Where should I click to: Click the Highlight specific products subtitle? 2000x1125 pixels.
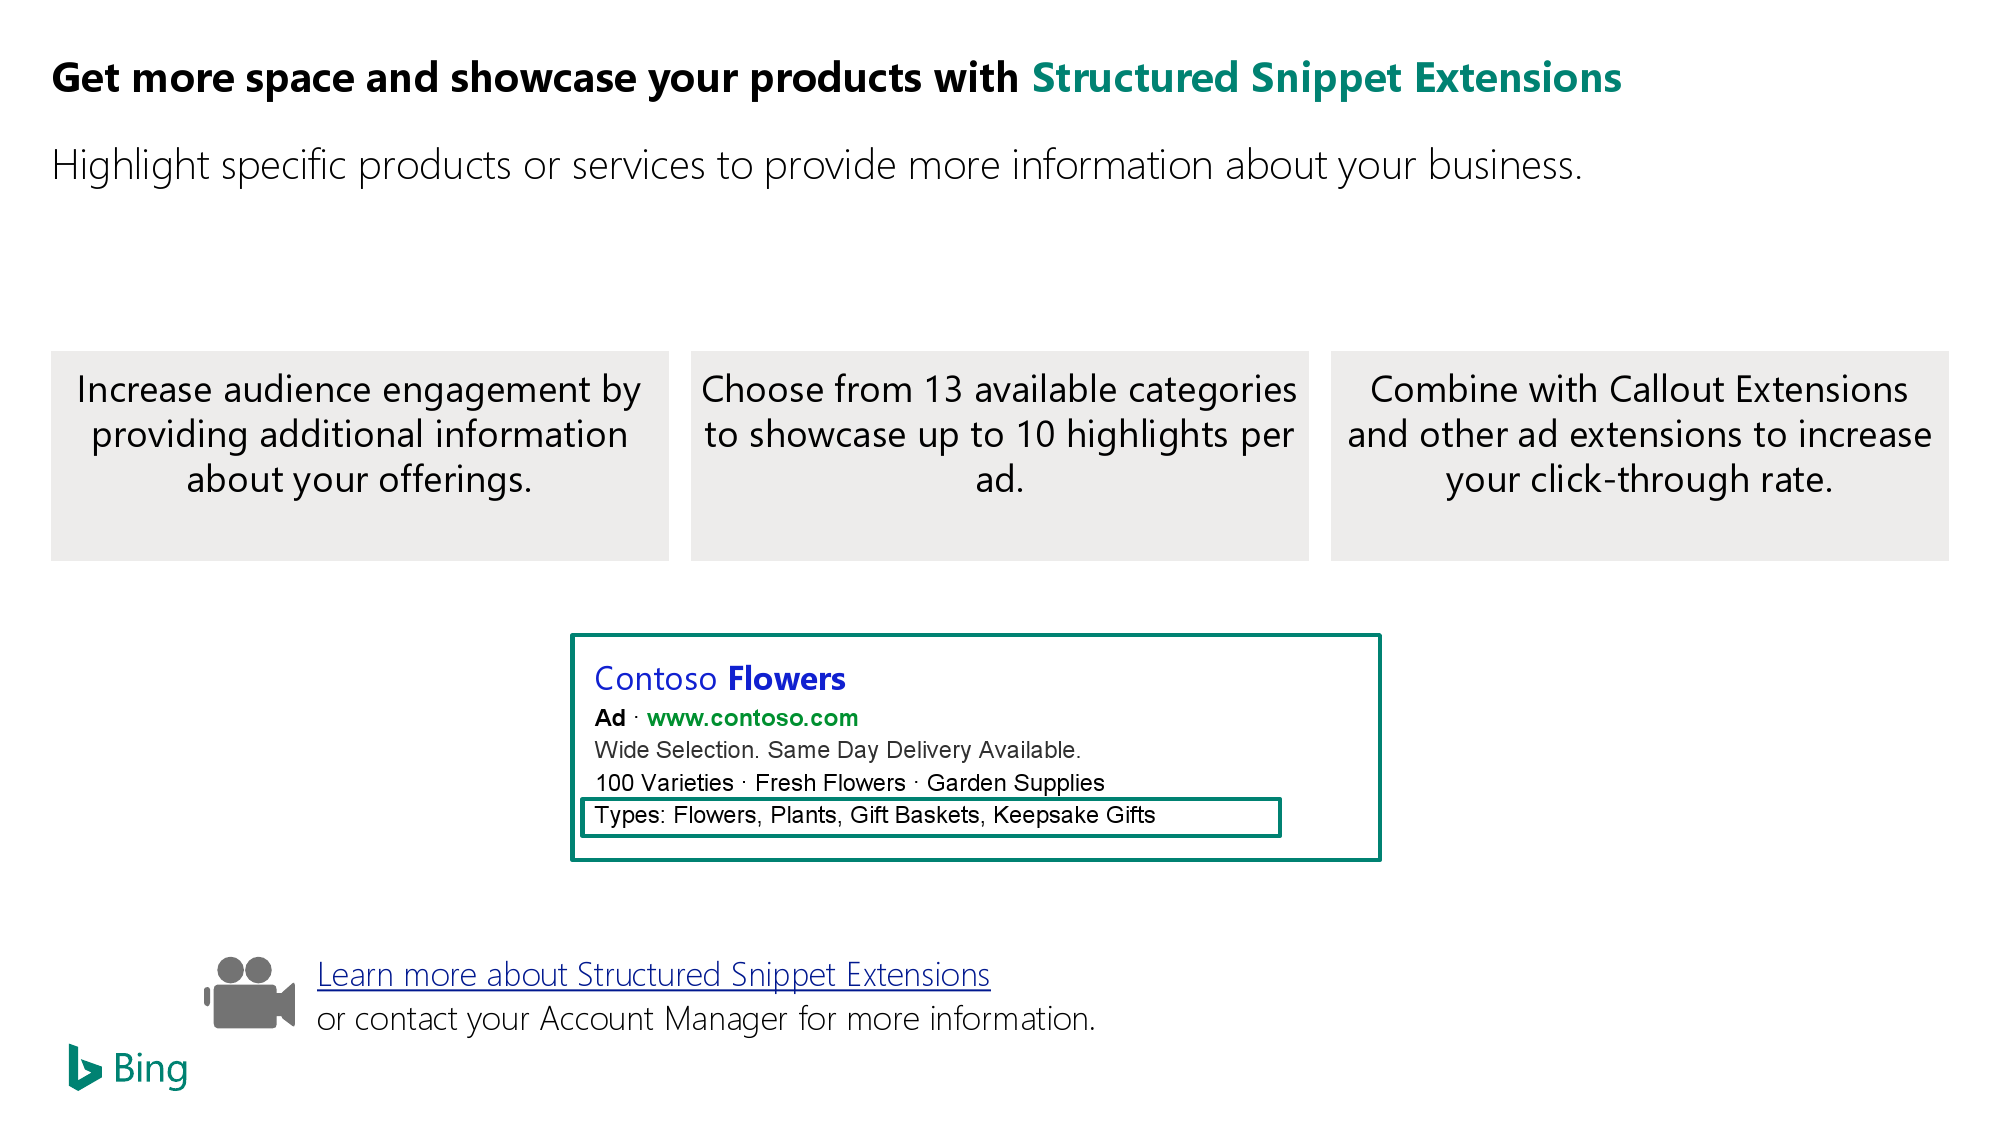click(x=817, y=166)
